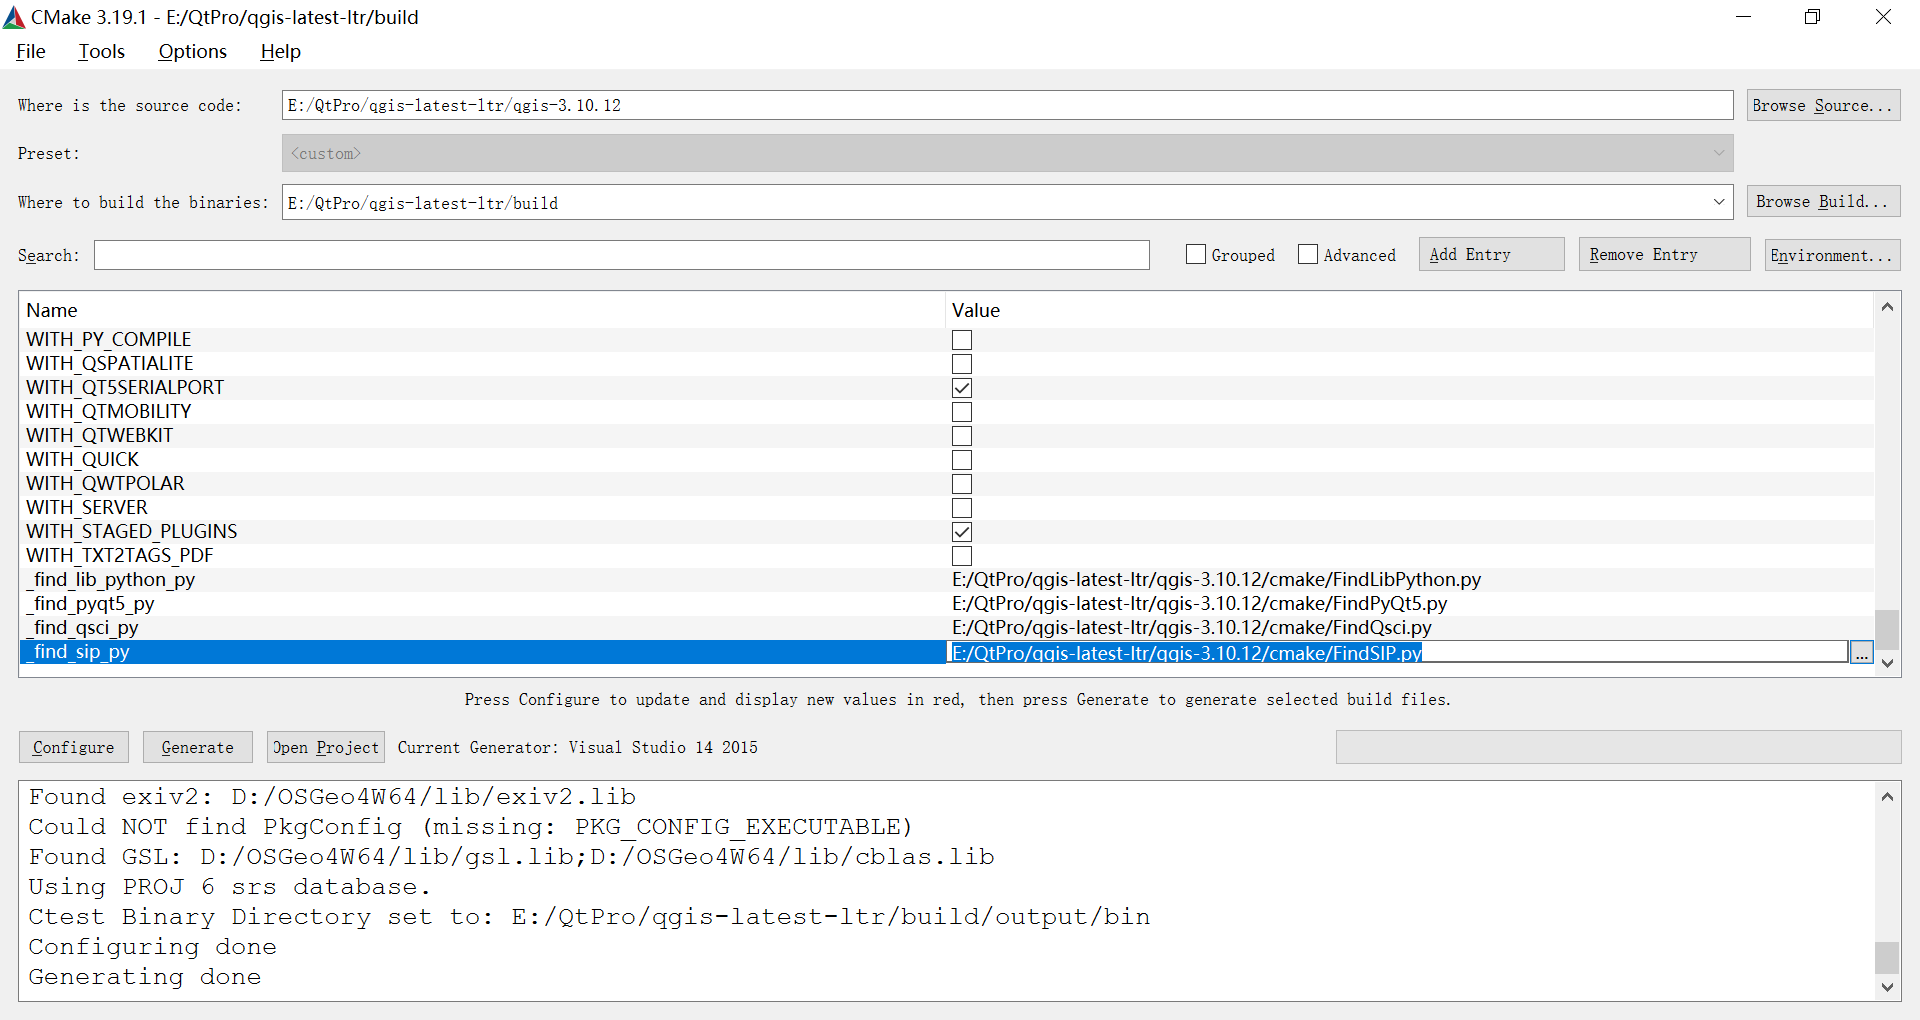Click the source code path field
1920x1020 pixels.
pyautogui.click(x=1007, y=105)
